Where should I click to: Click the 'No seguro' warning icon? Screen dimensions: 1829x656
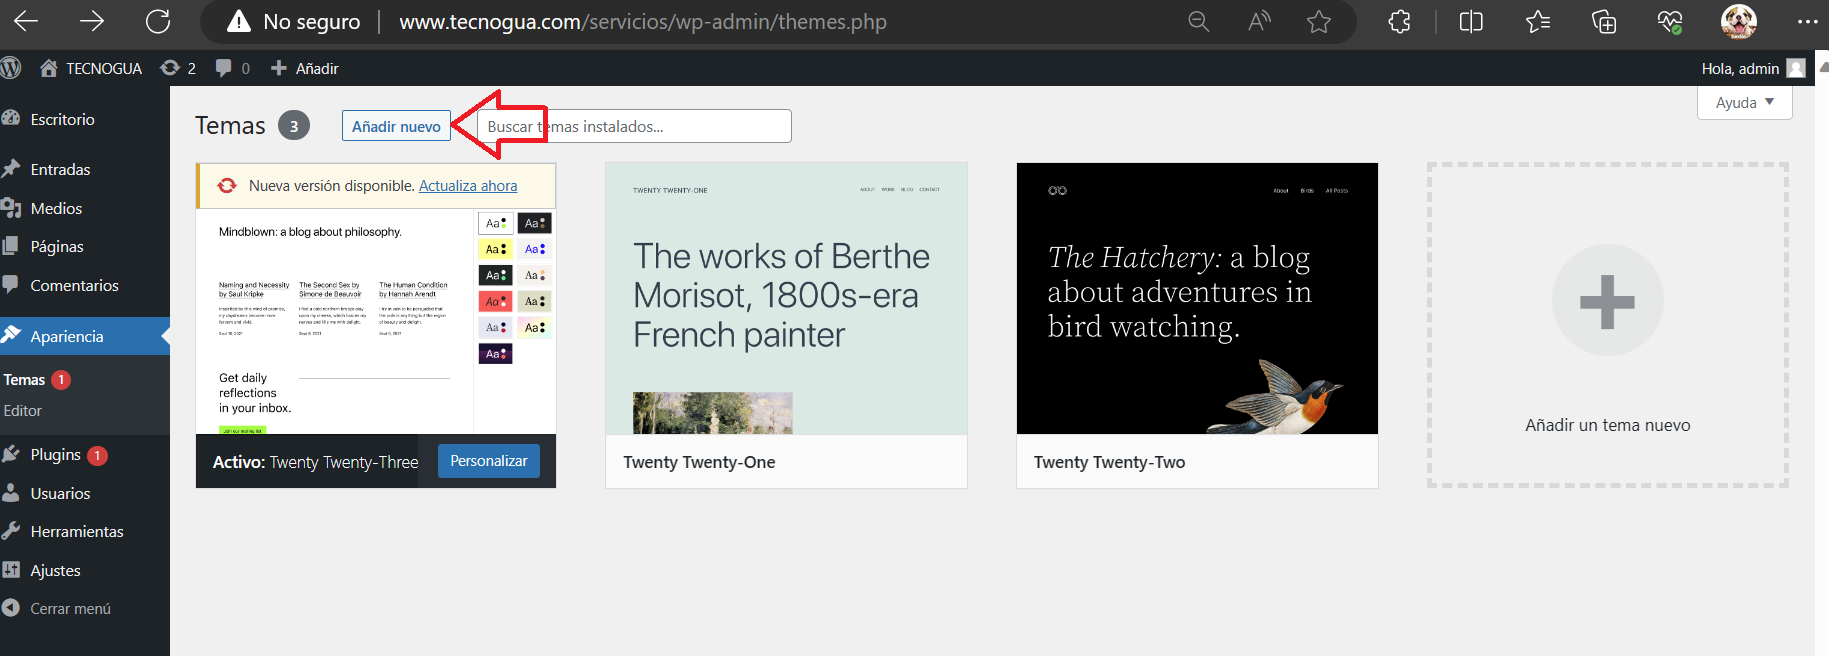pos(238,22)
